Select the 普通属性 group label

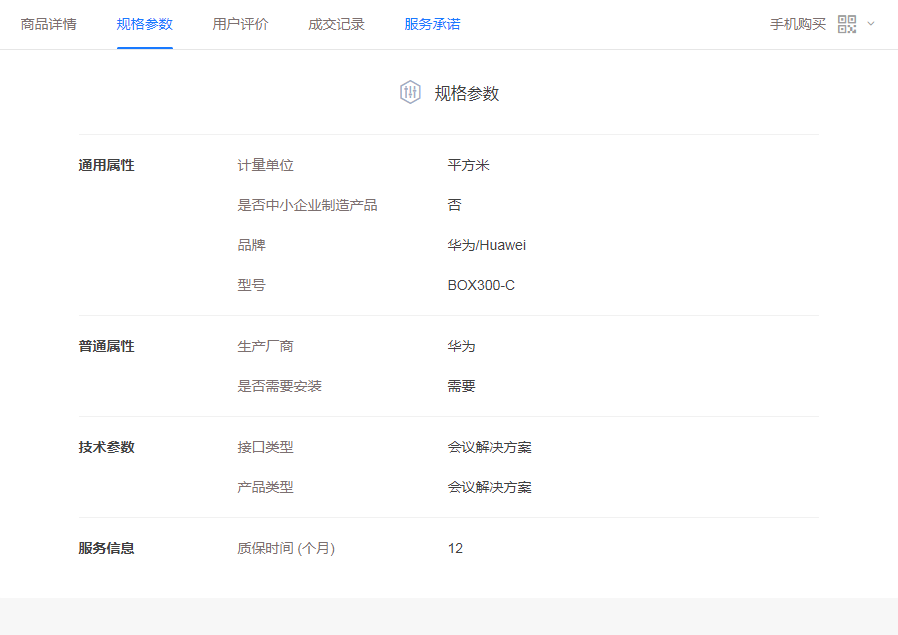point(107,346)
